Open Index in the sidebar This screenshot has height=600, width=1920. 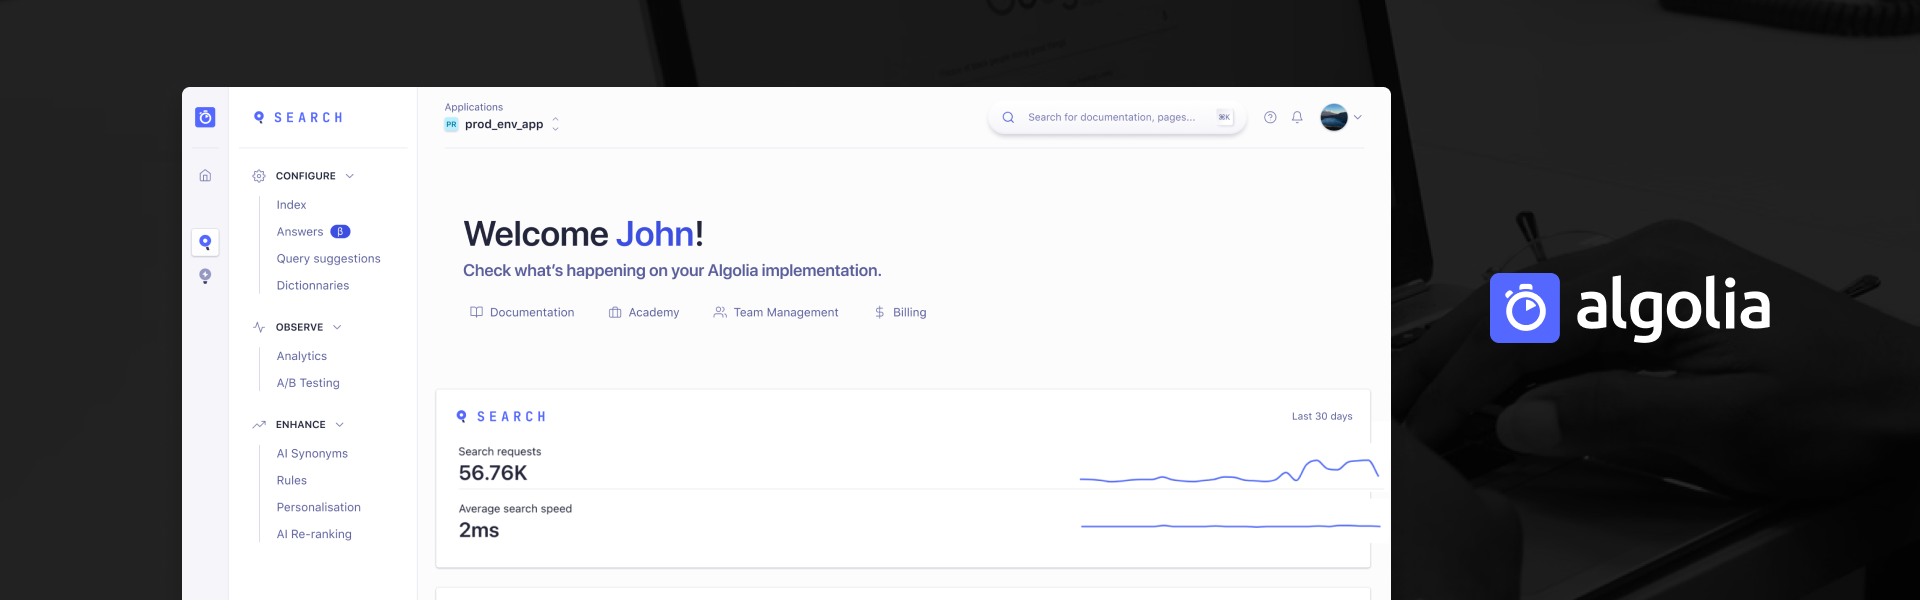(x=292, y=205)
